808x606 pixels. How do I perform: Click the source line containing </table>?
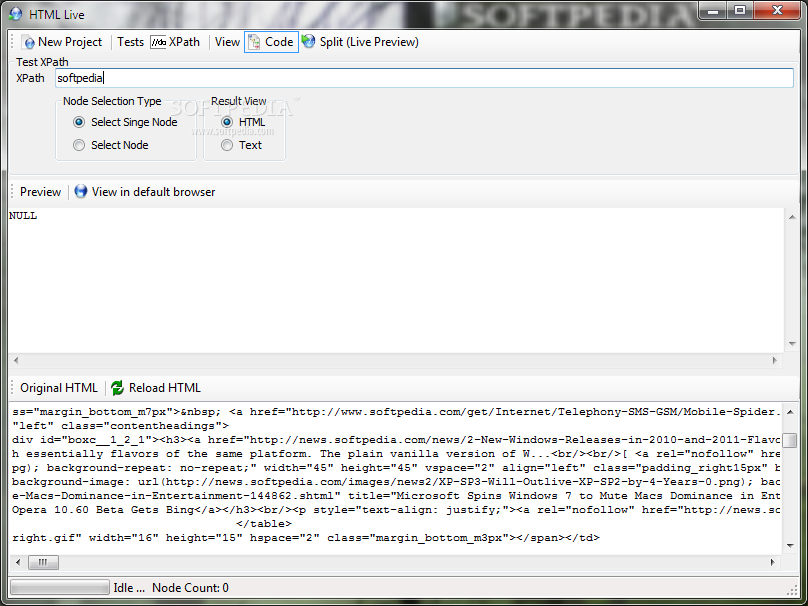click(264, 524)
